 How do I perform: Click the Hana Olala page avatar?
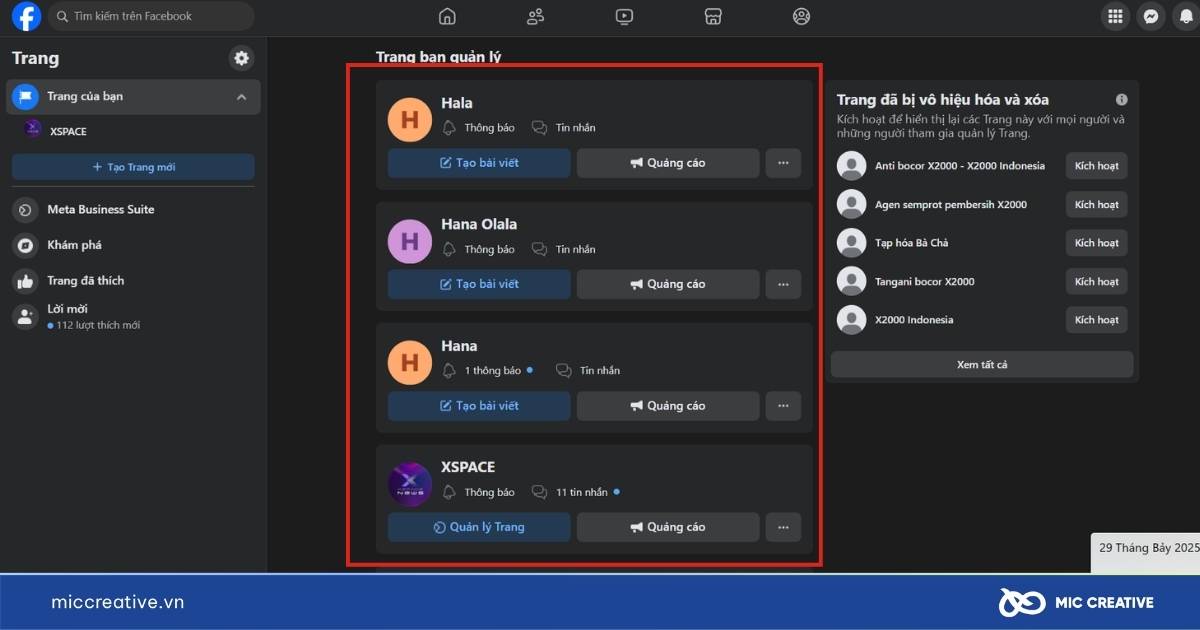click(x=409, y=241)
